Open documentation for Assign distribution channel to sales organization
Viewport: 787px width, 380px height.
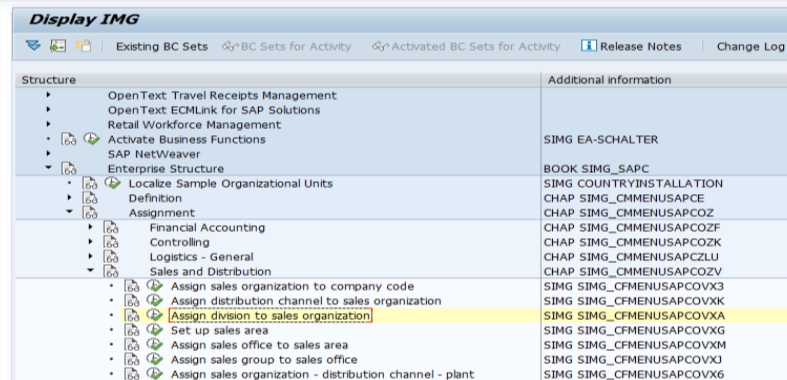(x=132, y=301)
